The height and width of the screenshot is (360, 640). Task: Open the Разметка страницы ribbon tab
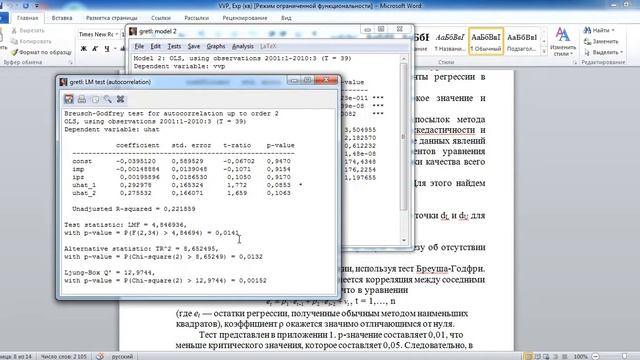tap(111, 18)
